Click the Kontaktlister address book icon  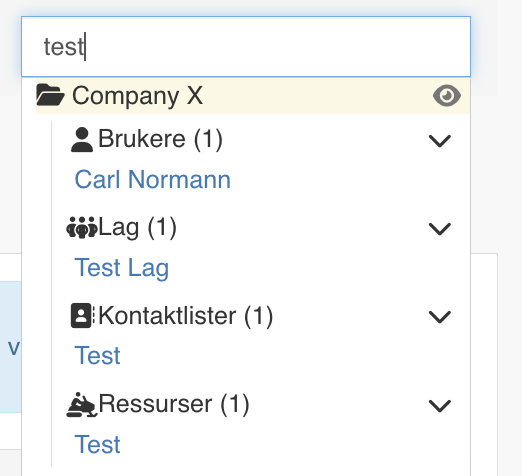point(82,315)
